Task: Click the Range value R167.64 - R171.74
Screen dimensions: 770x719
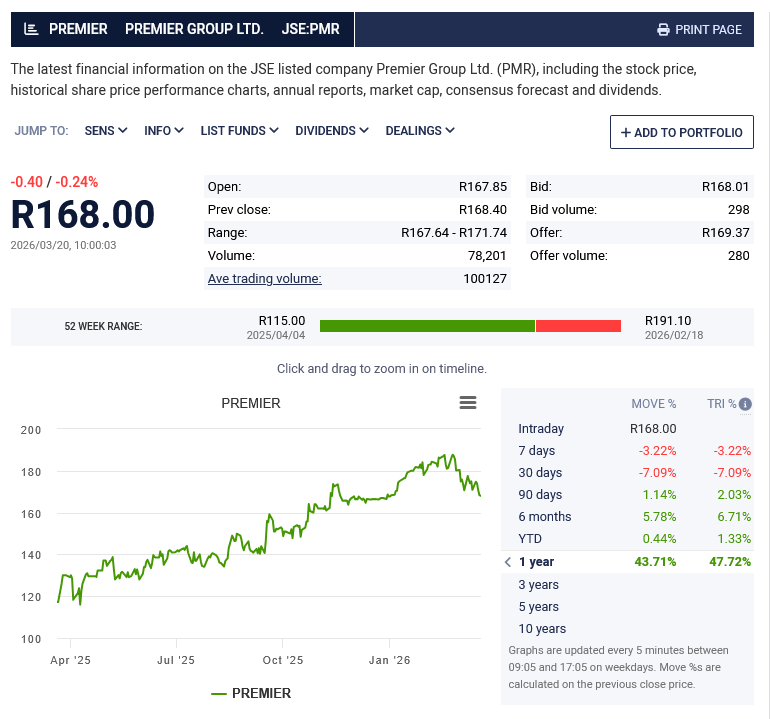Action: click(454, 233)
